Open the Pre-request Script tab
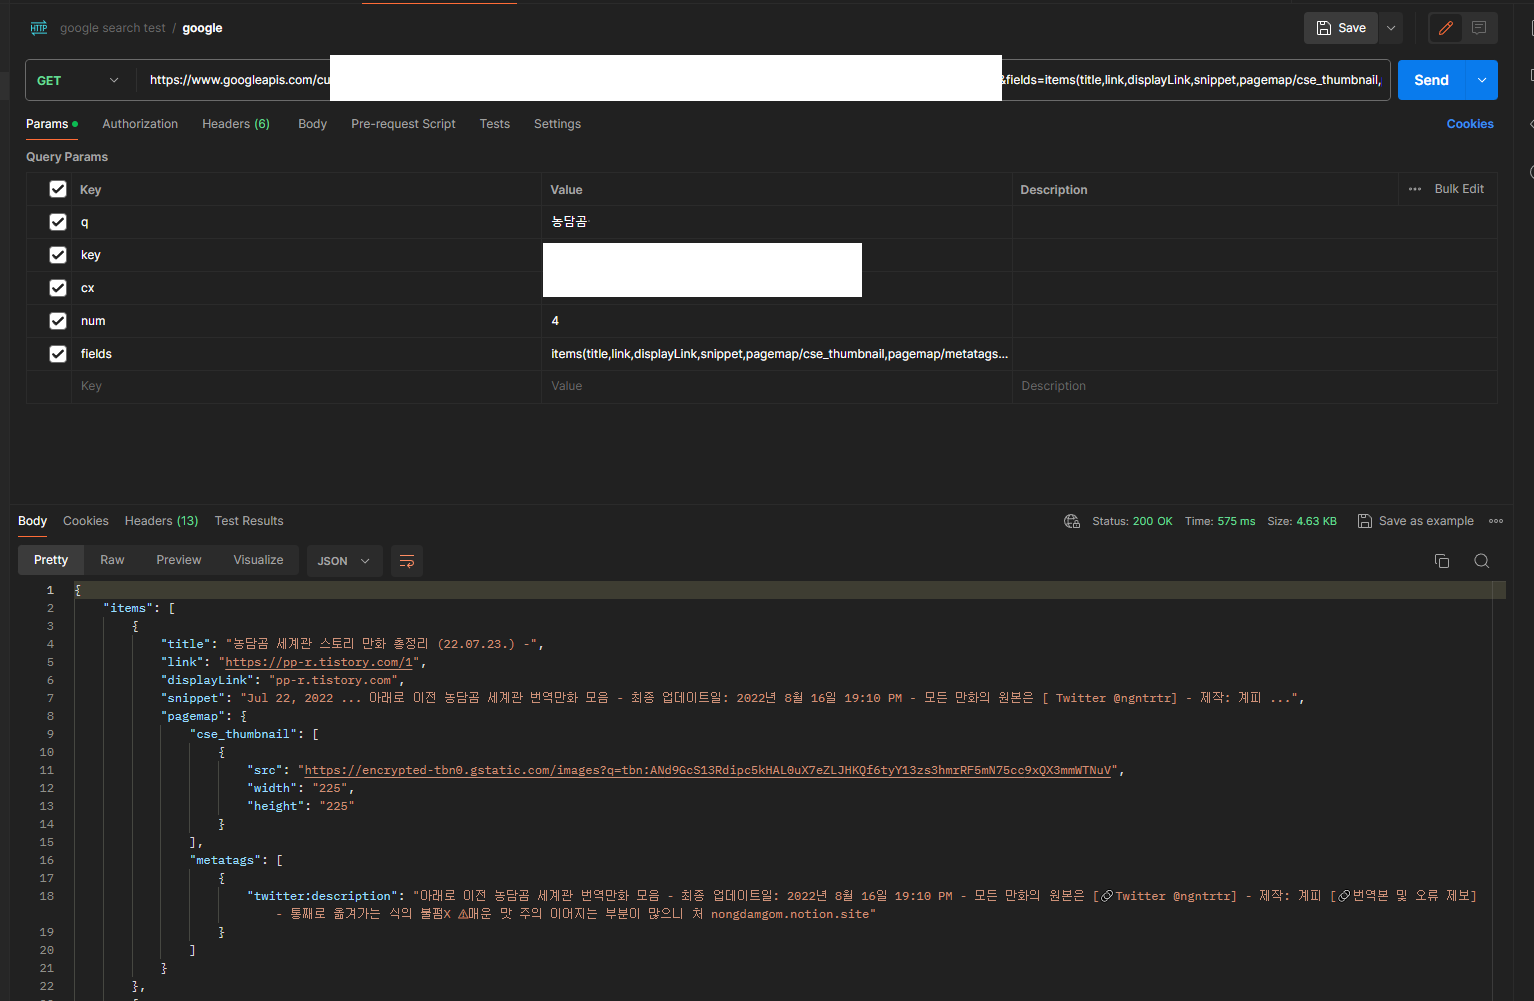The height and width of the screenshot is (1001, 1534). pos(403,124)
